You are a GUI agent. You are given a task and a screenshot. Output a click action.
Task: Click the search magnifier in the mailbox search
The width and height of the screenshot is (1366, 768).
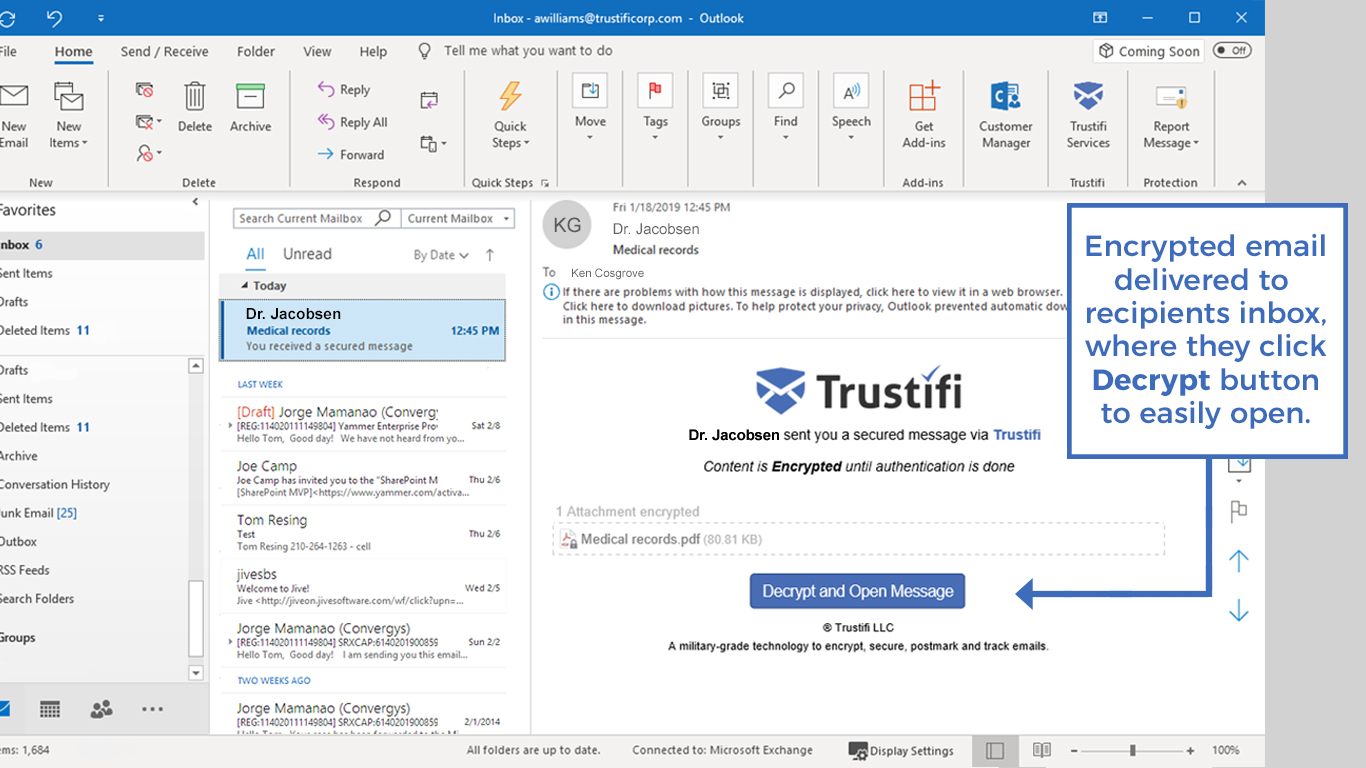[x=383, y=218]
